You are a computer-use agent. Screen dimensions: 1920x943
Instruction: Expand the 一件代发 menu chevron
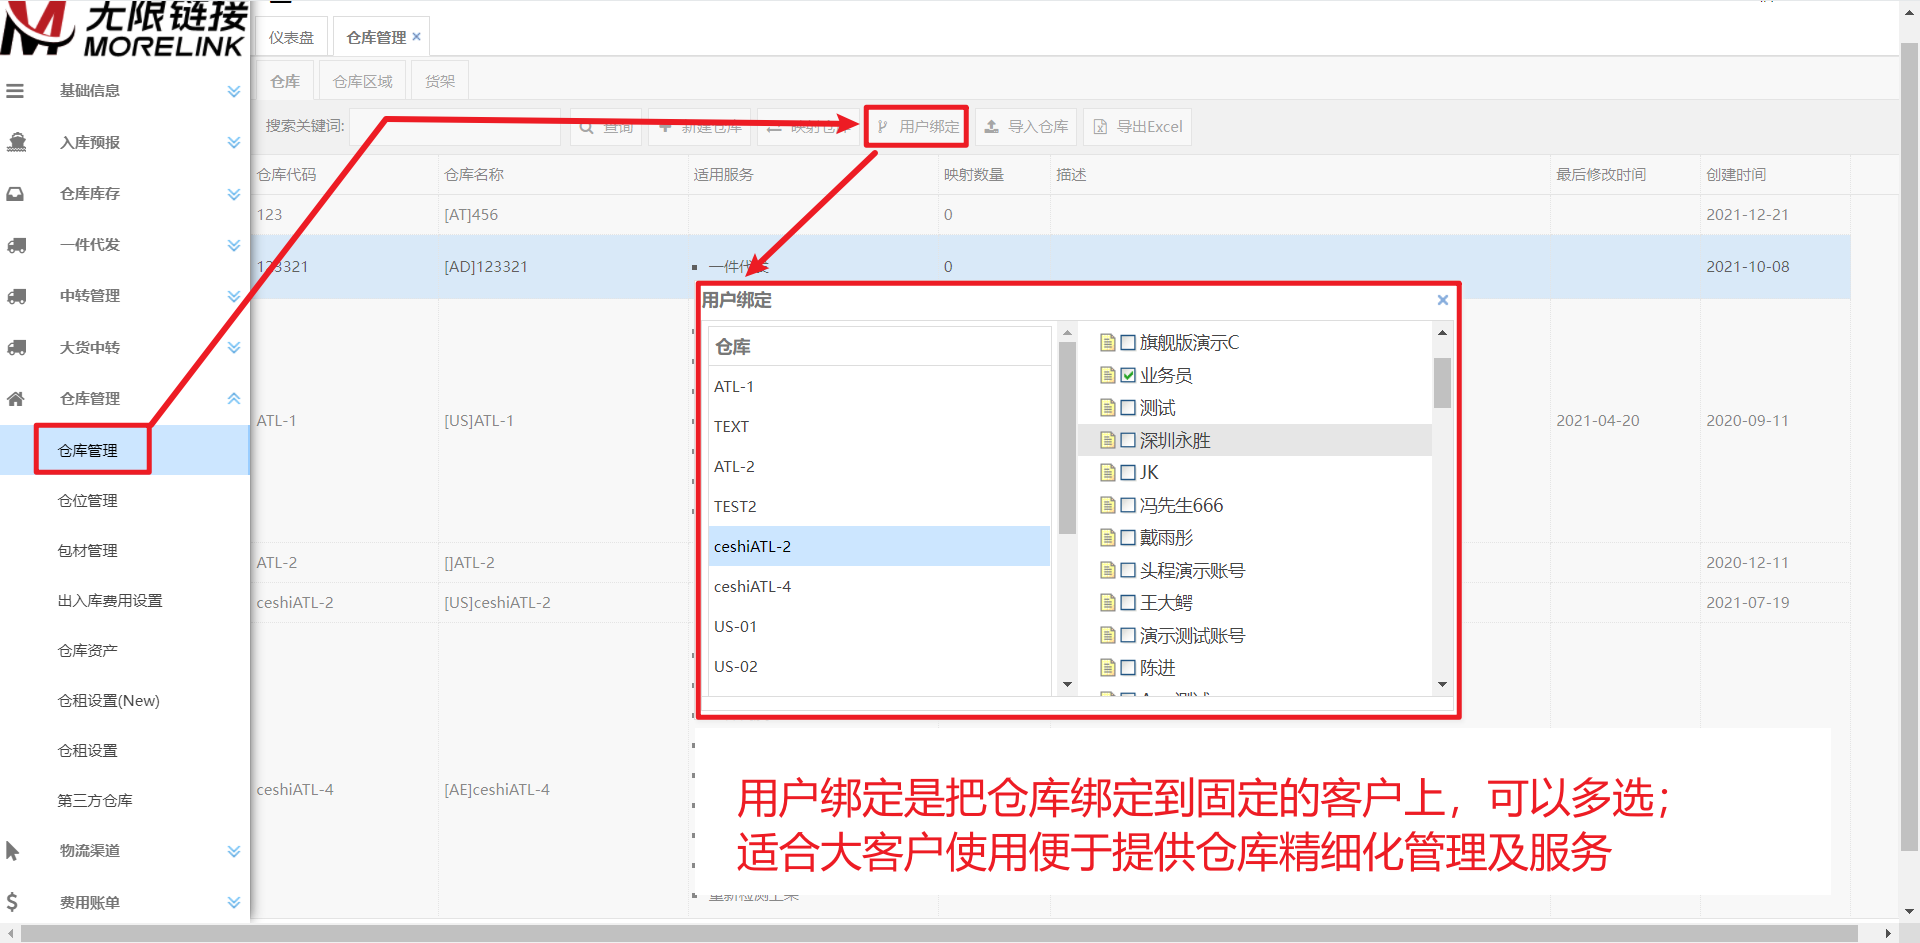pyautogui.click(x=234, y=245)
